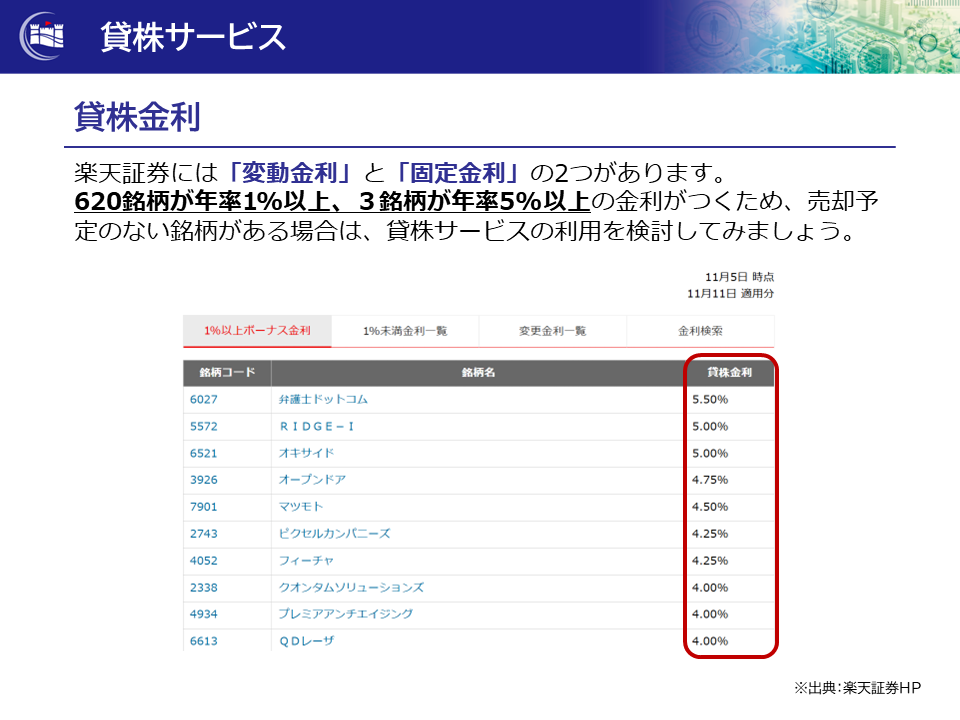Open the ピクセルカンパニーズ stock link

pos(334,533)
